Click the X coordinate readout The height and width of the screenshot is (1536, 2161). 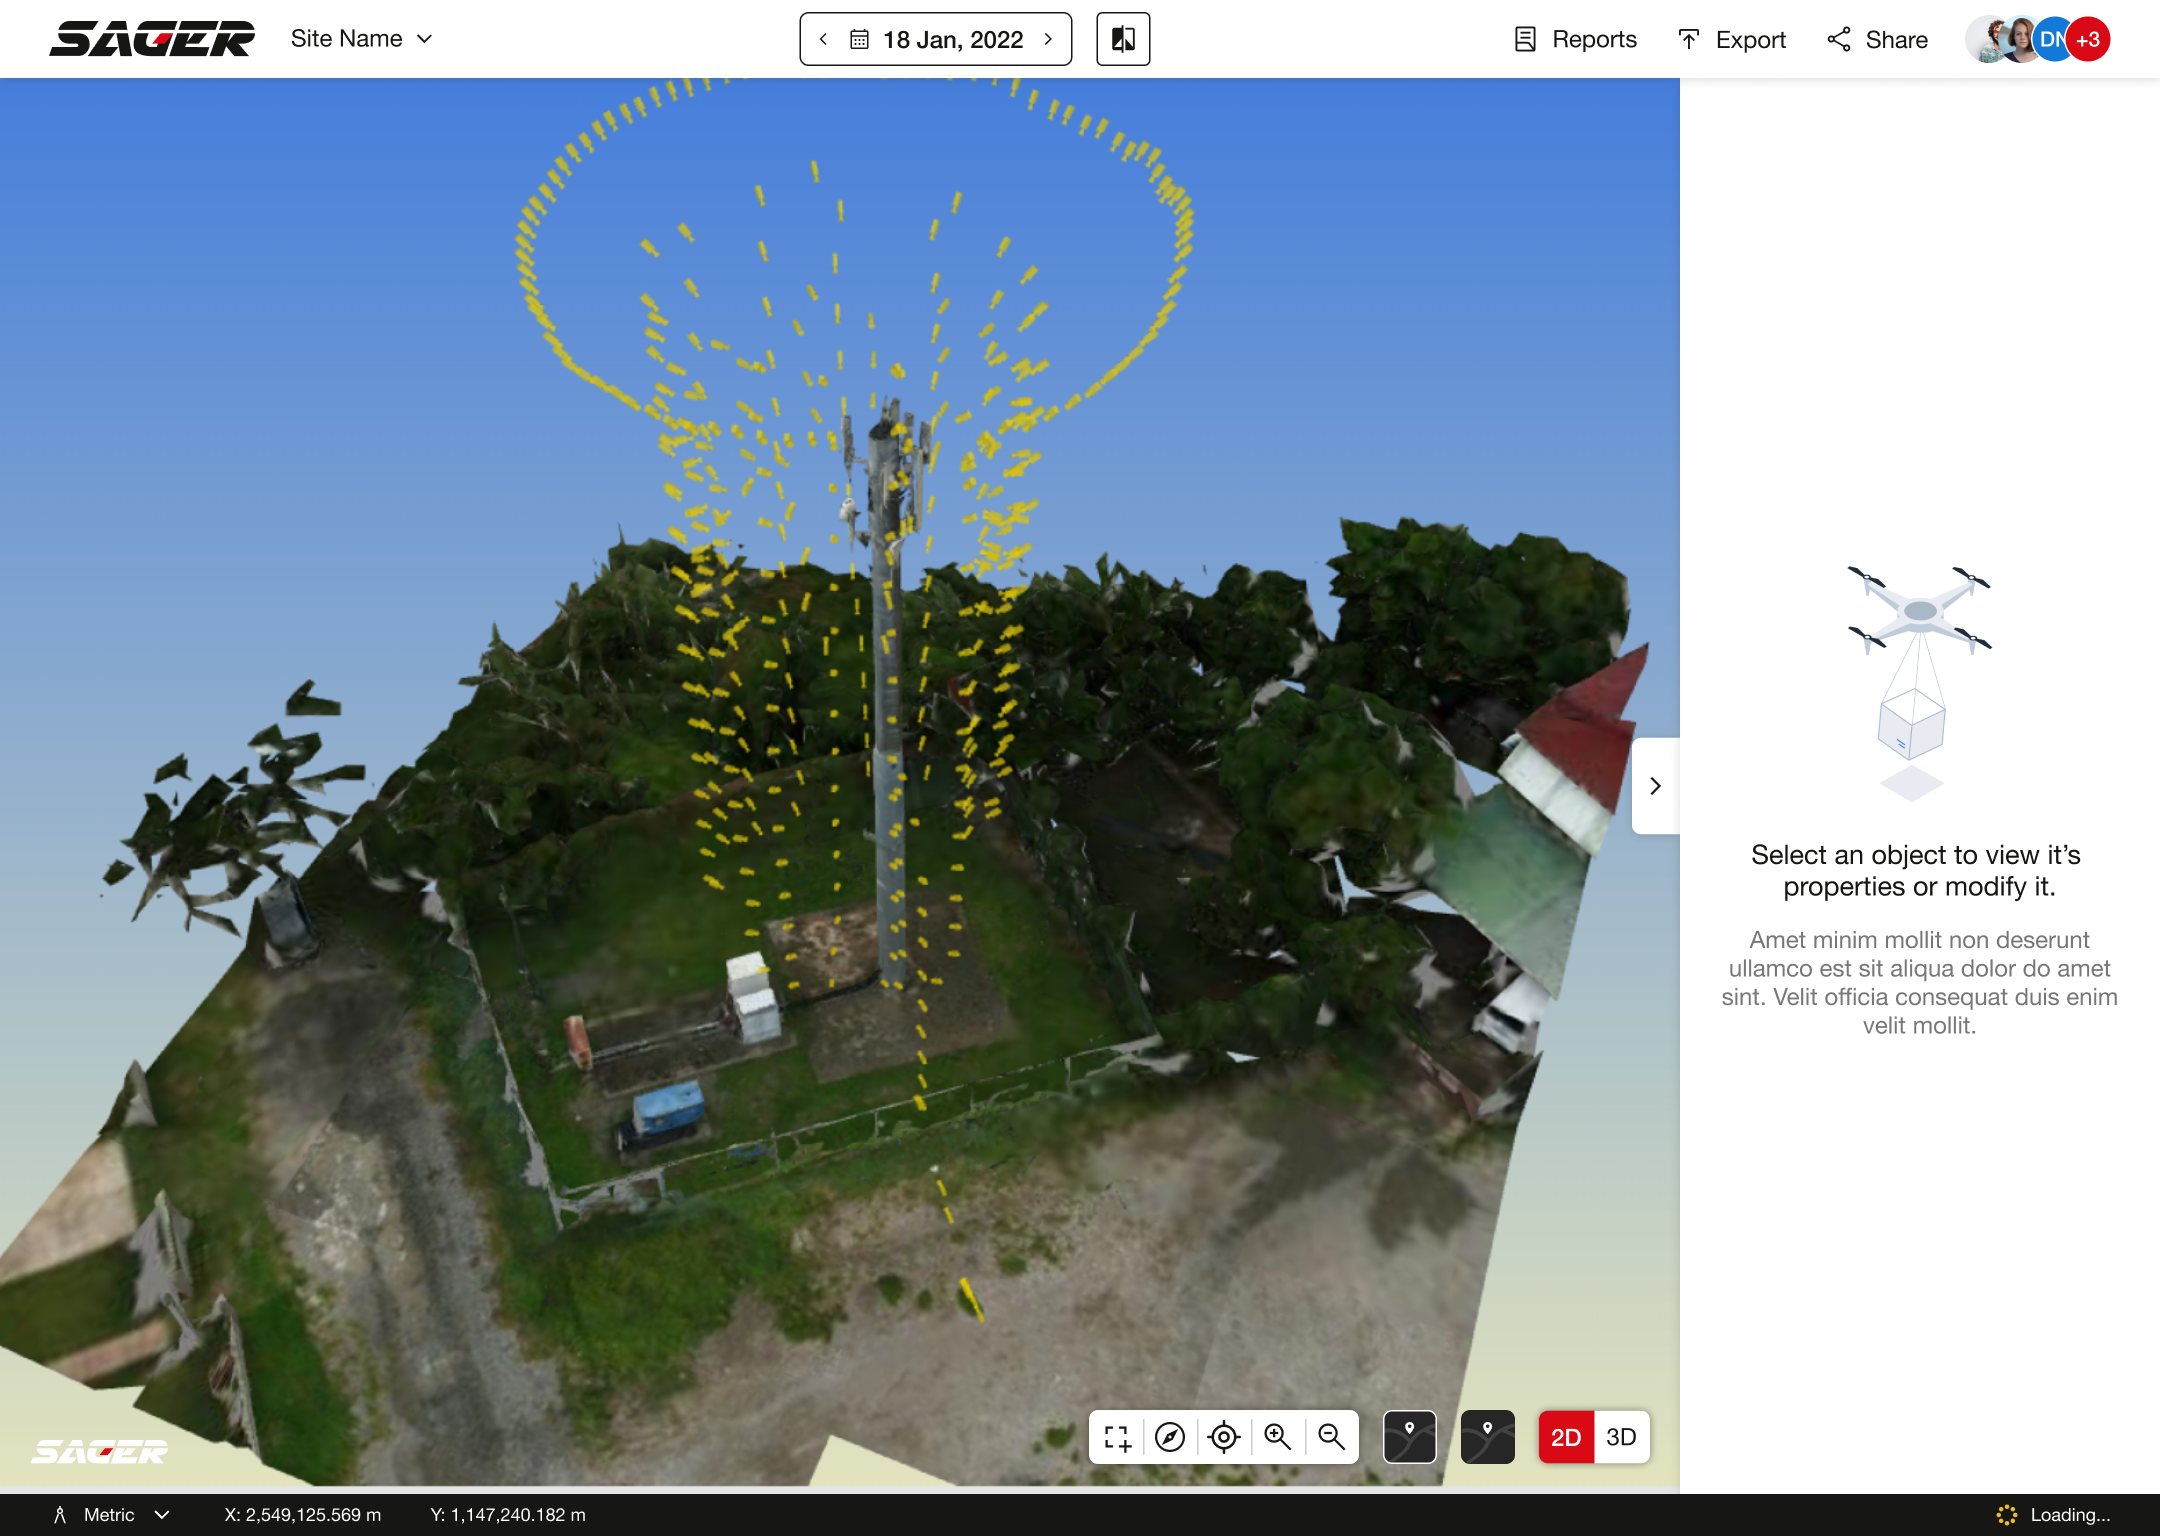[303, 1515]
